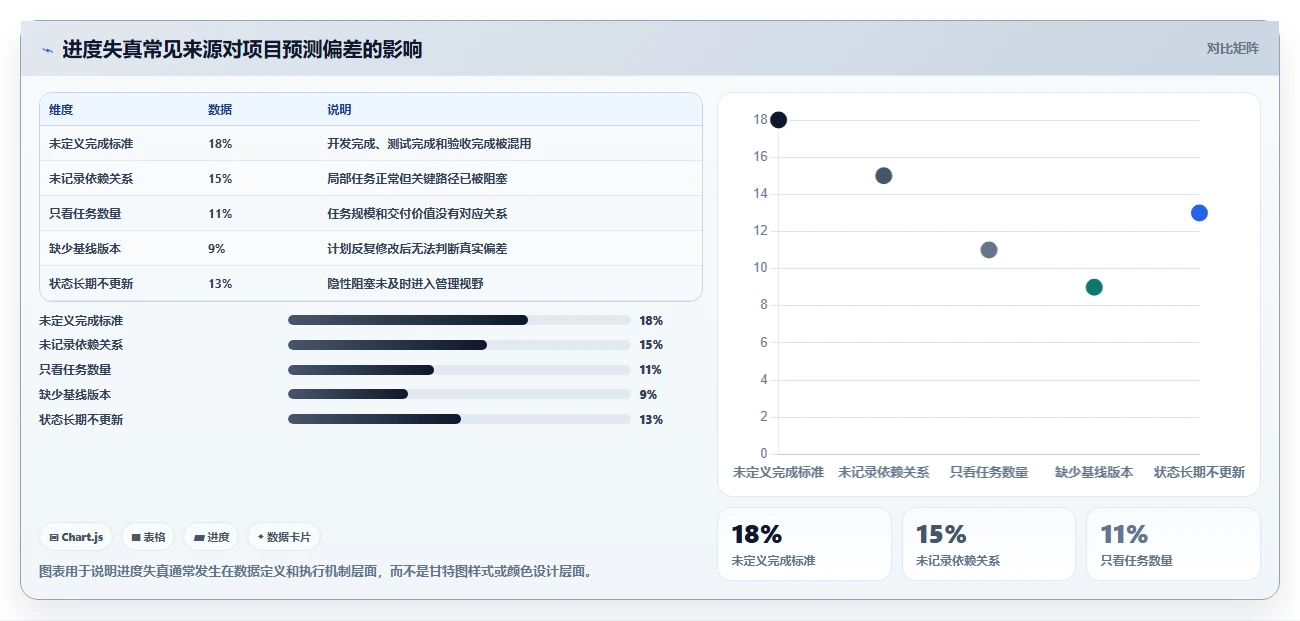Click the Chart.js tag chip
This screenshot has width=1300, height=621.
[77, 537]
